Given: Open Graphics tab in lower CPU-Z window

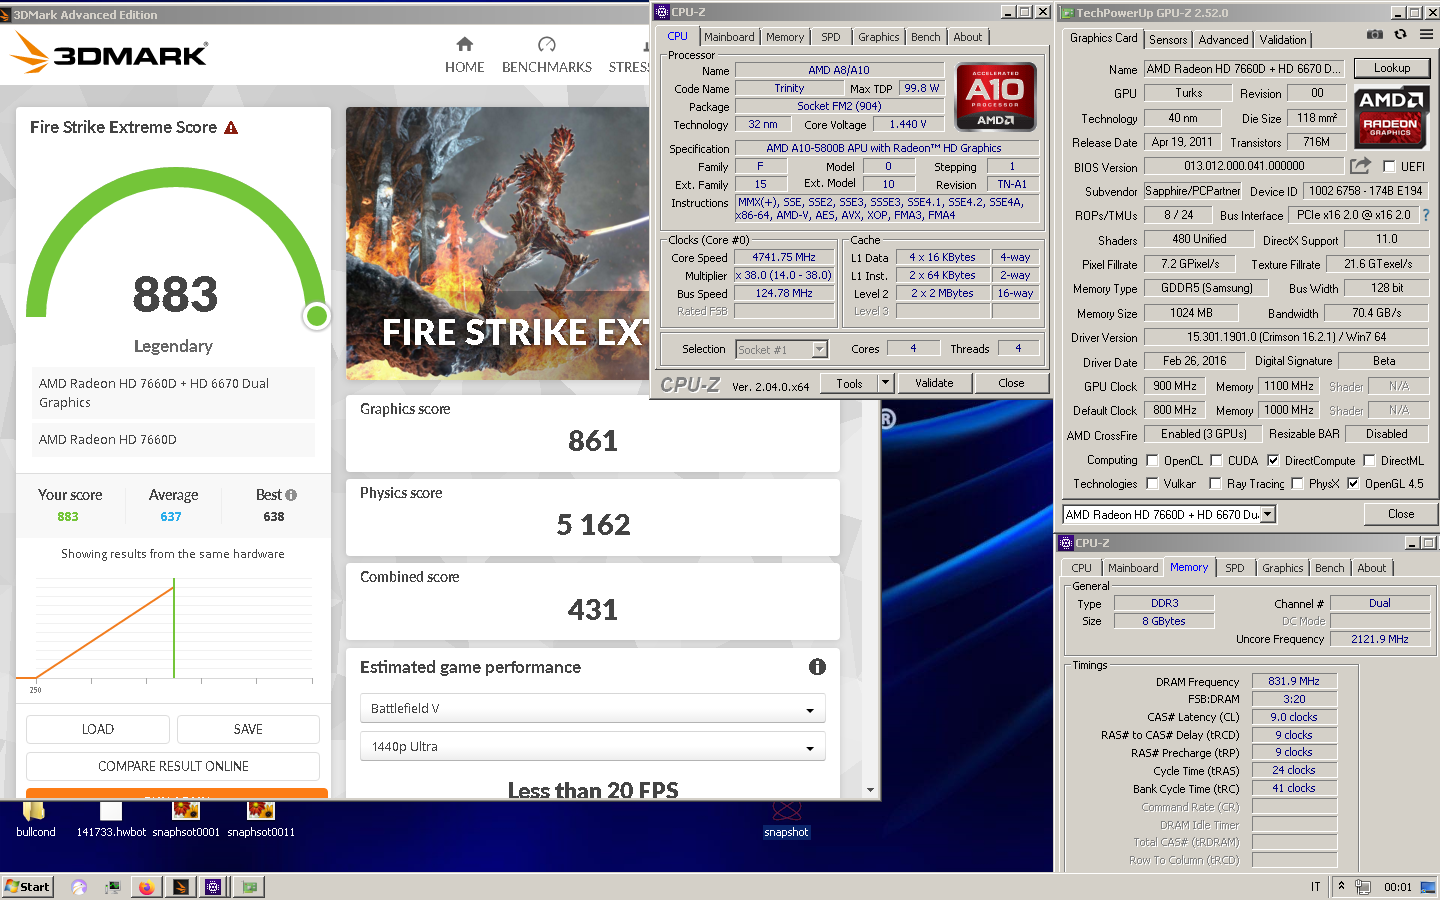Looking at the screenshot, I should click(1282, 568).
